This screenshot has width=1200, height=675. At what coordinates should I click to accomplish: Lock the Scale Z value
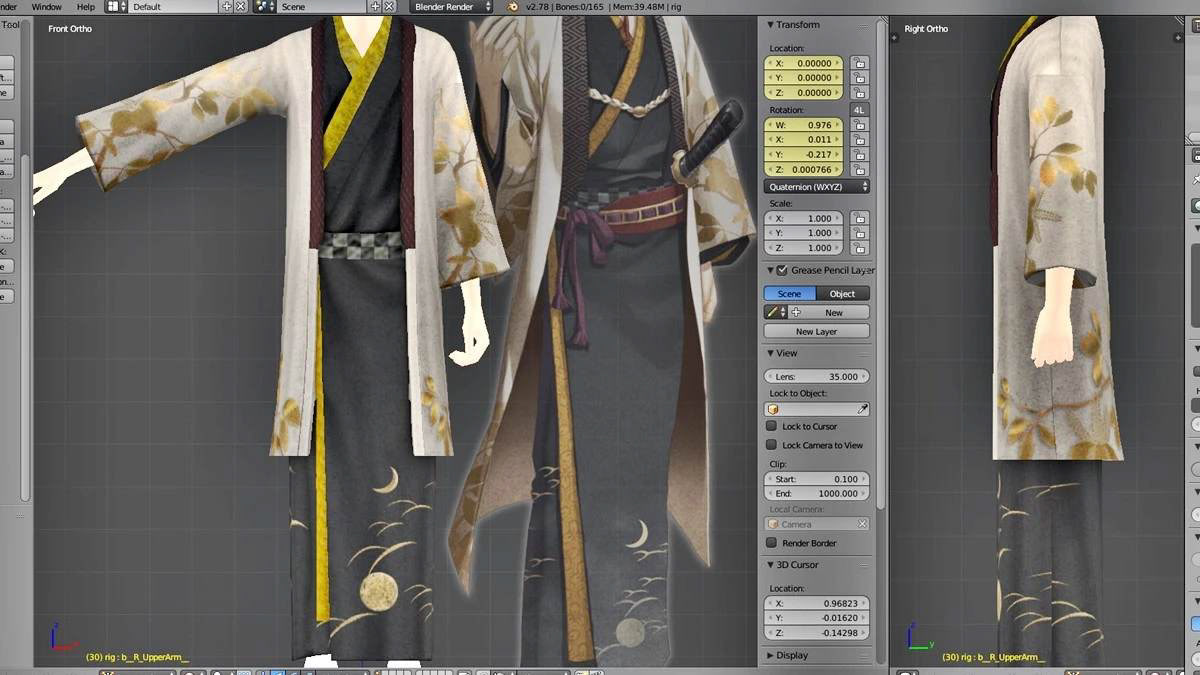pos(860,248)
